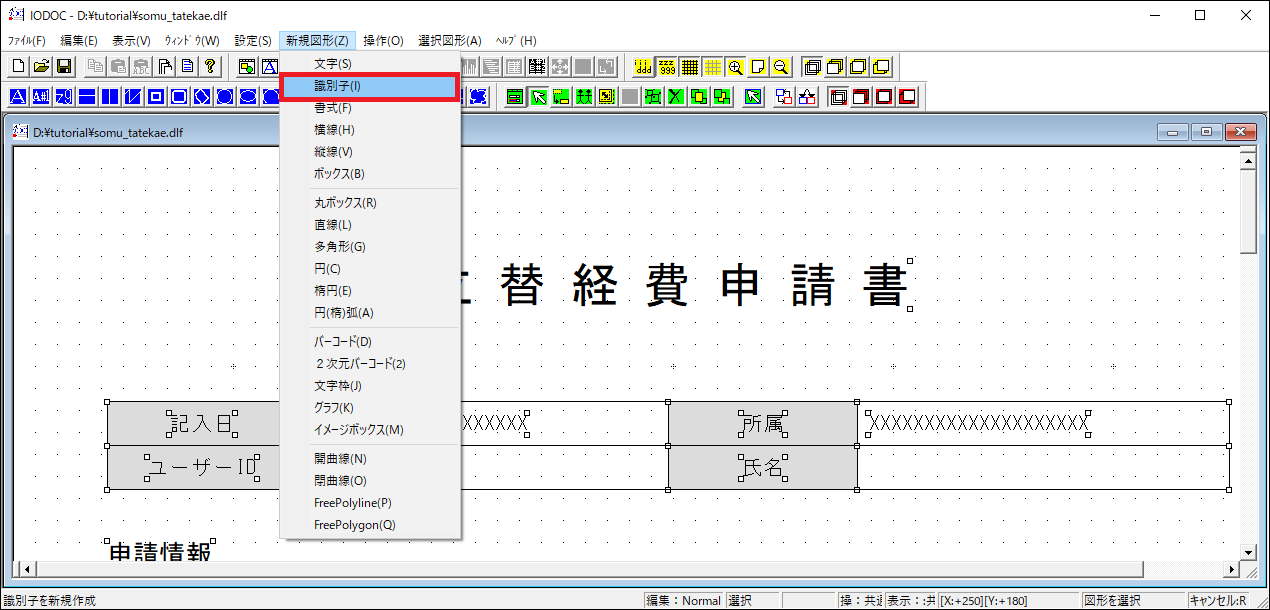Toggle the 'zzz 999' display button
1270x610 pixels.
tap(667, 67)
